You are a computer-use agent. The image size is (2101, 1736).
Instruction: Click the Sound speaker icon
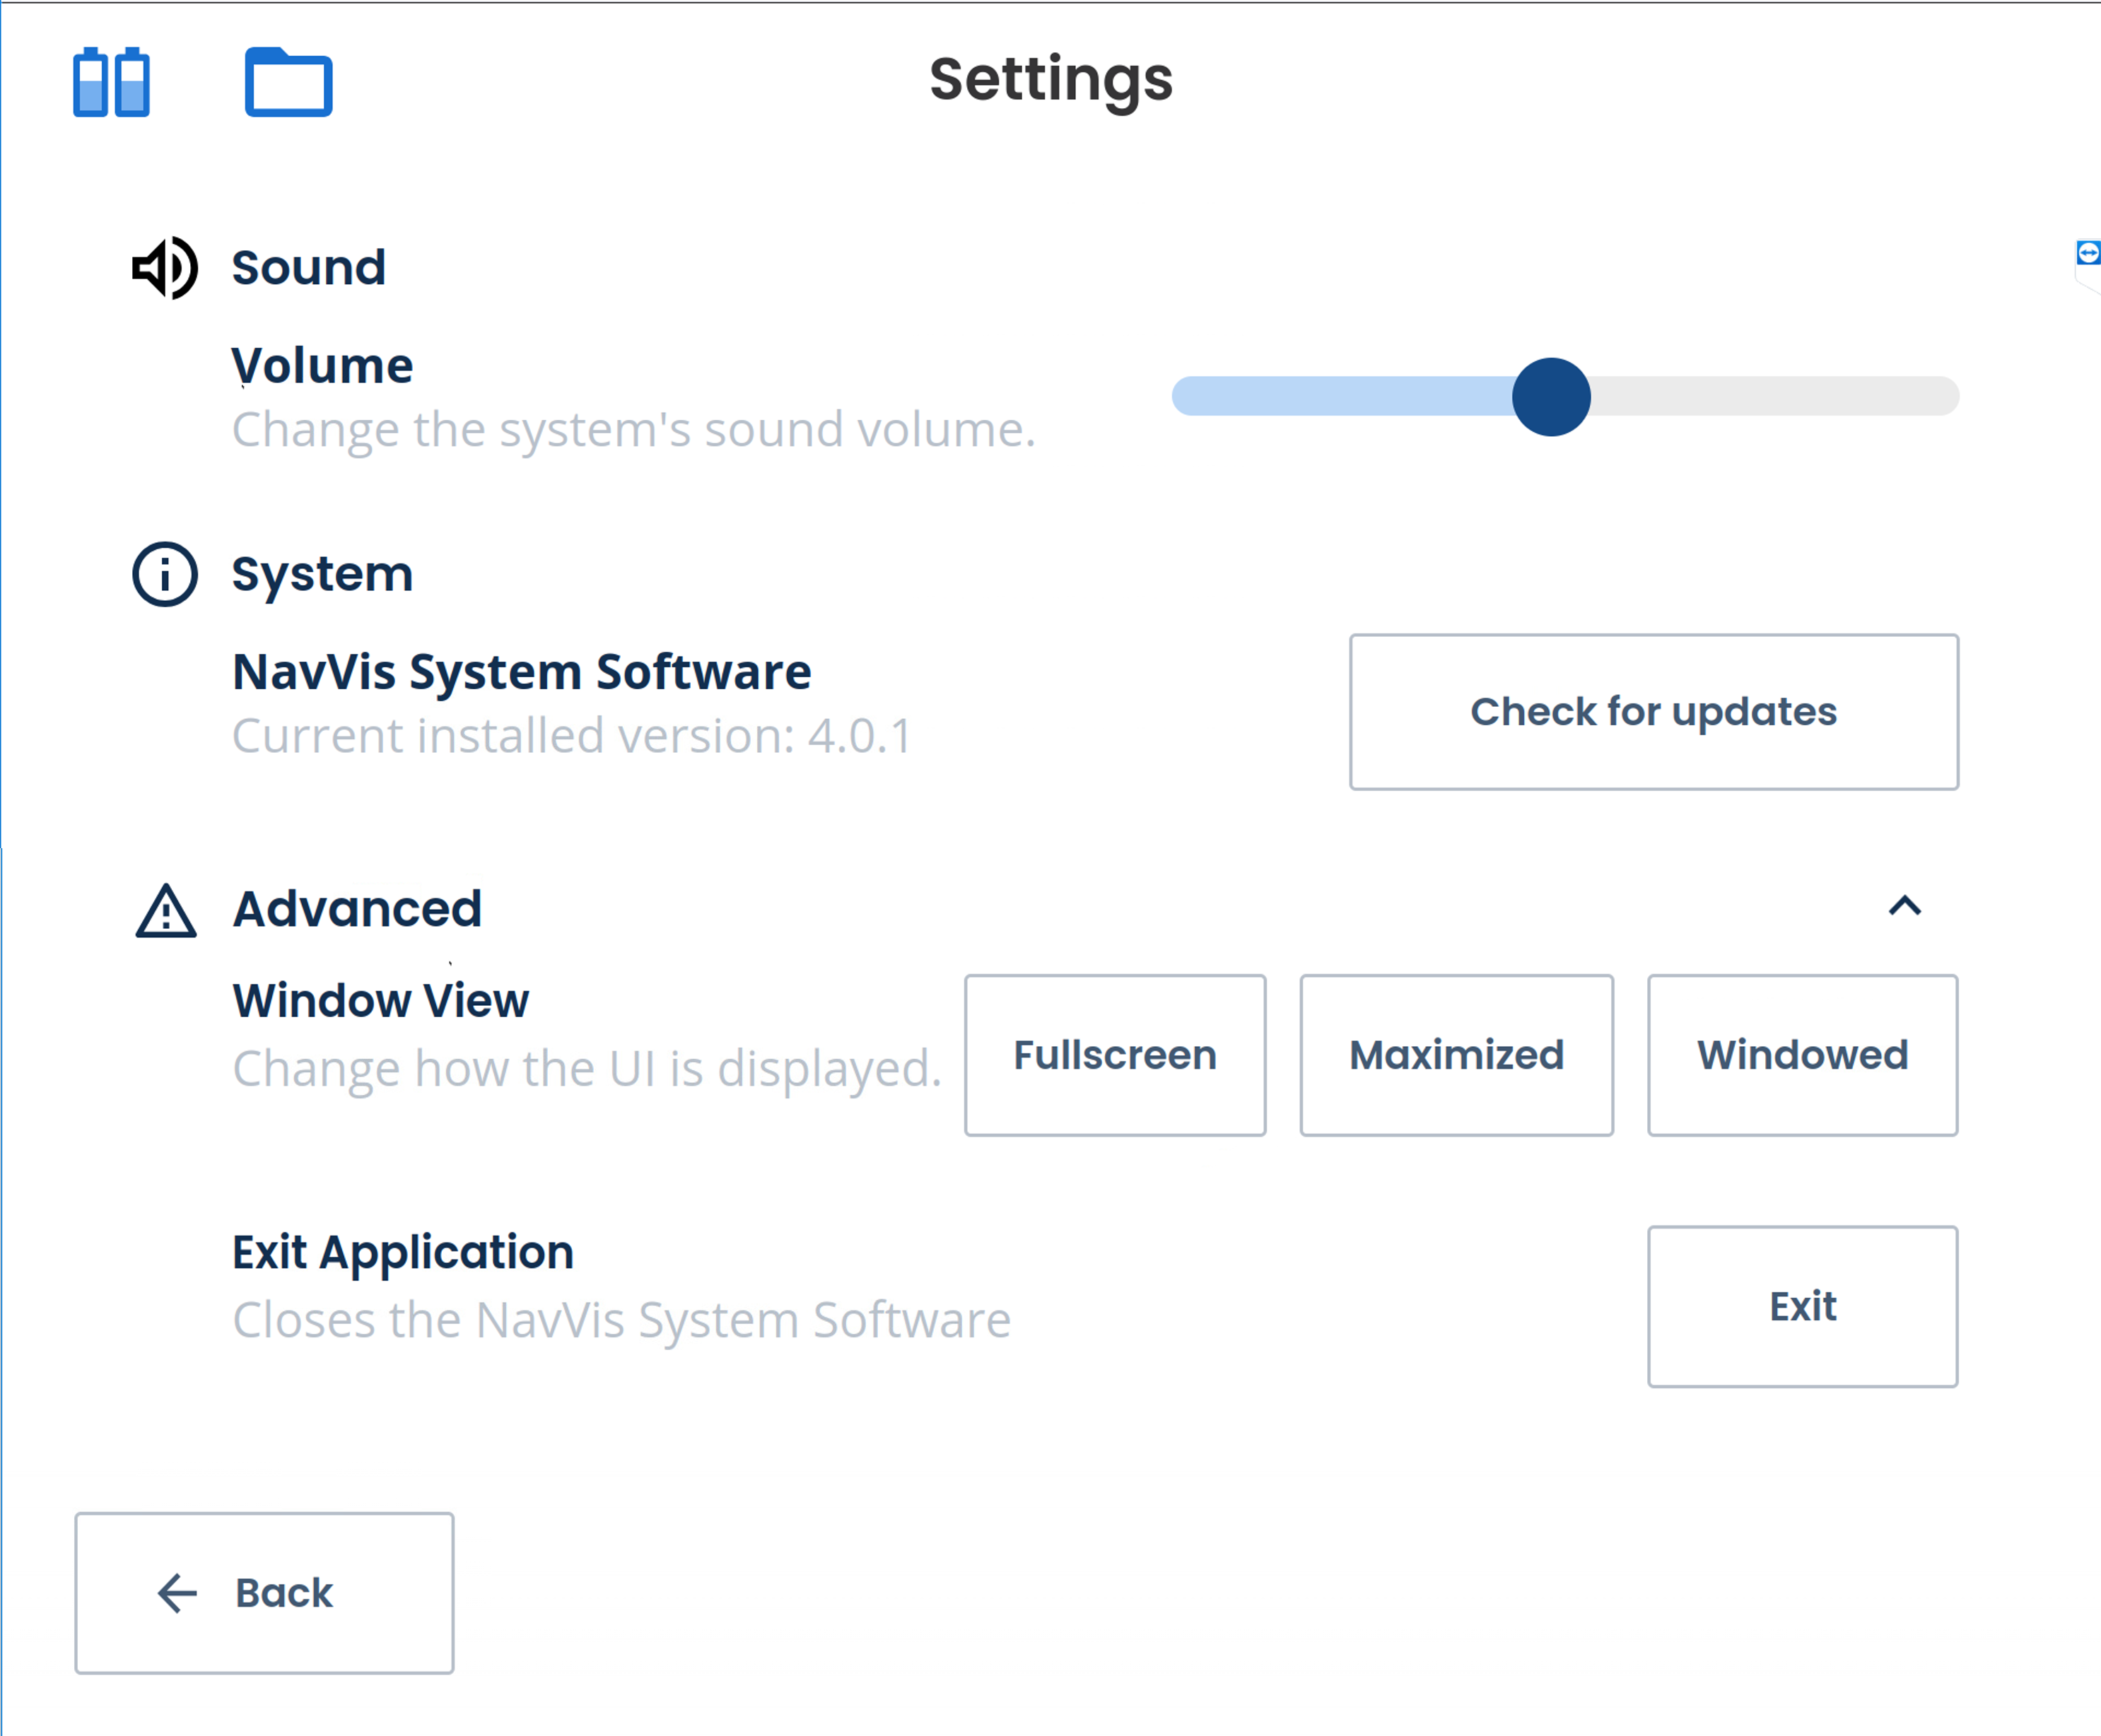click(165, 268)
